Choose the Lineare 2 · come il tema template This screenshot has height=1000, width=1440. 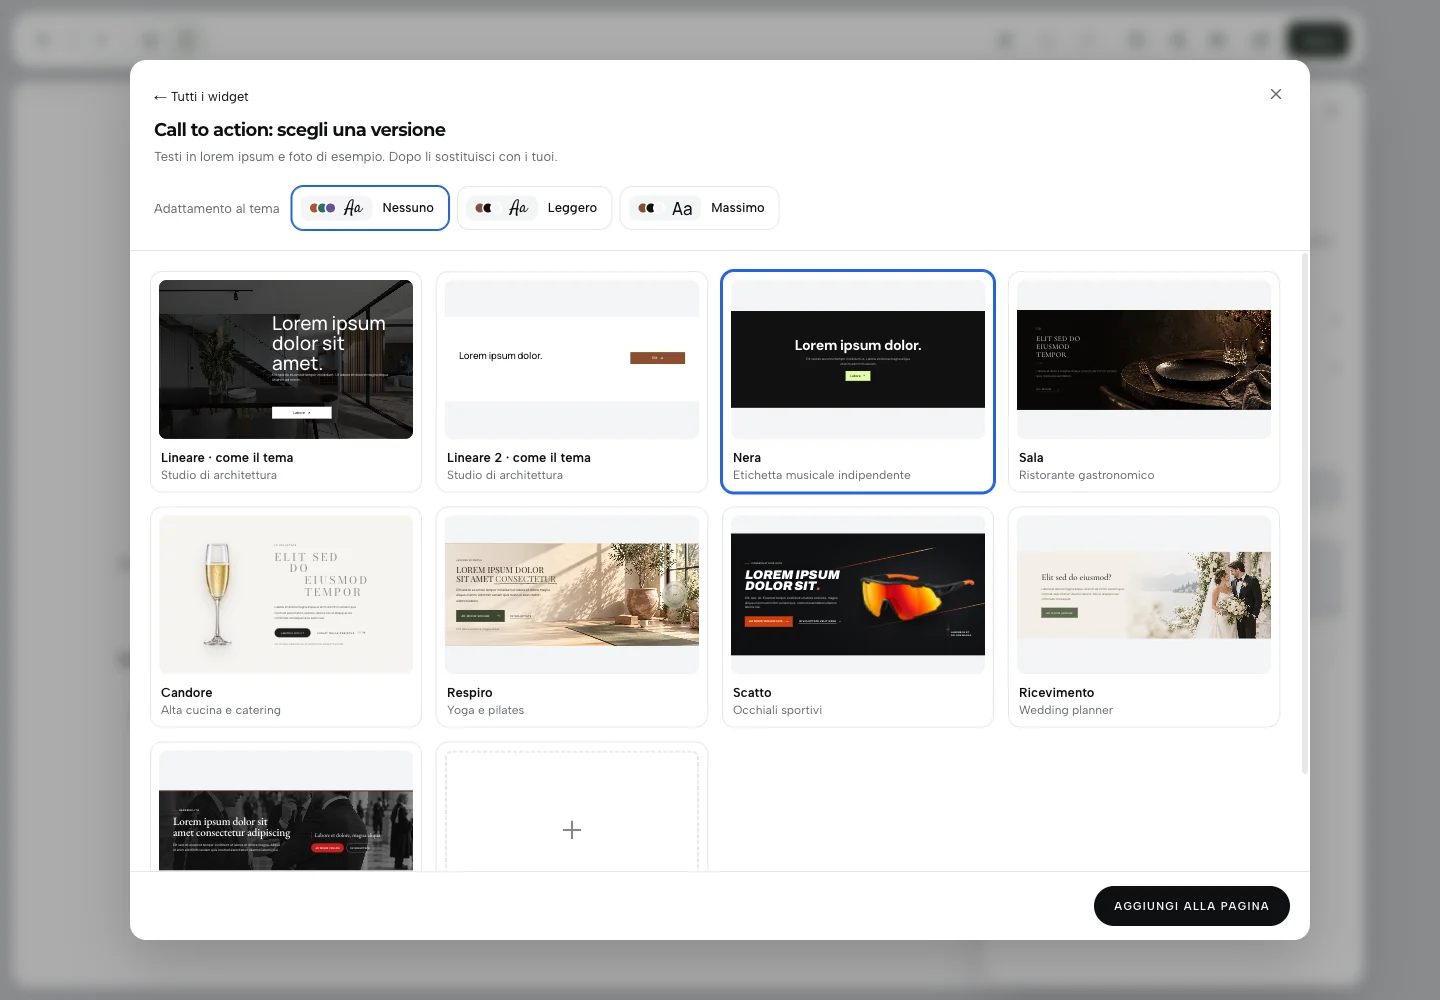click(572, 382)
